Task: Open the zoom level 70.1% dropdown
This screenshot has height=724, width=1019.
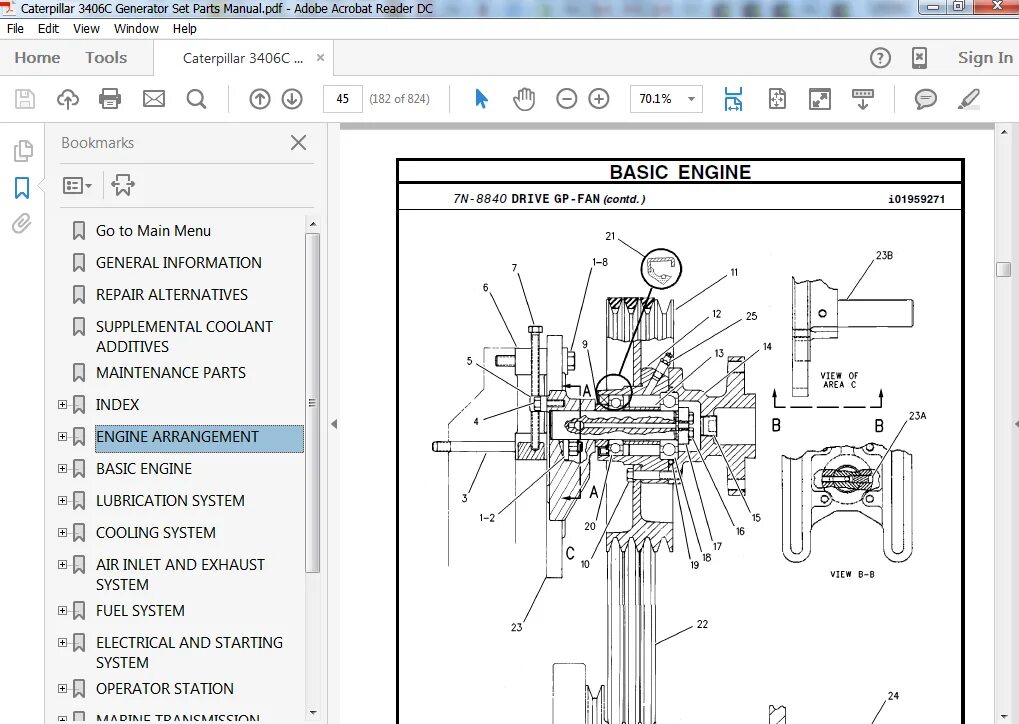Action: point(691,99)
